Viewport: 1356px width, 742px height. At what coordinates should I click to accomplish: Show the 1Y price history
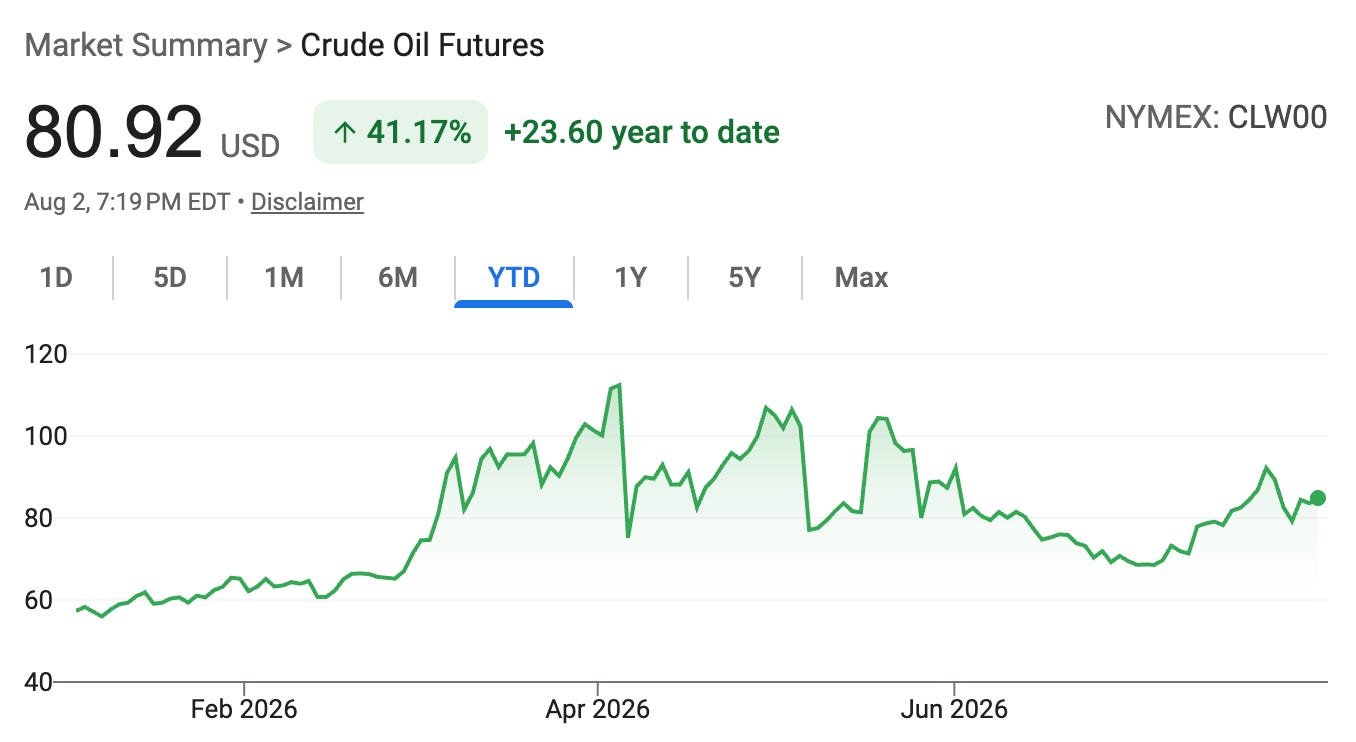click(630, 277)
